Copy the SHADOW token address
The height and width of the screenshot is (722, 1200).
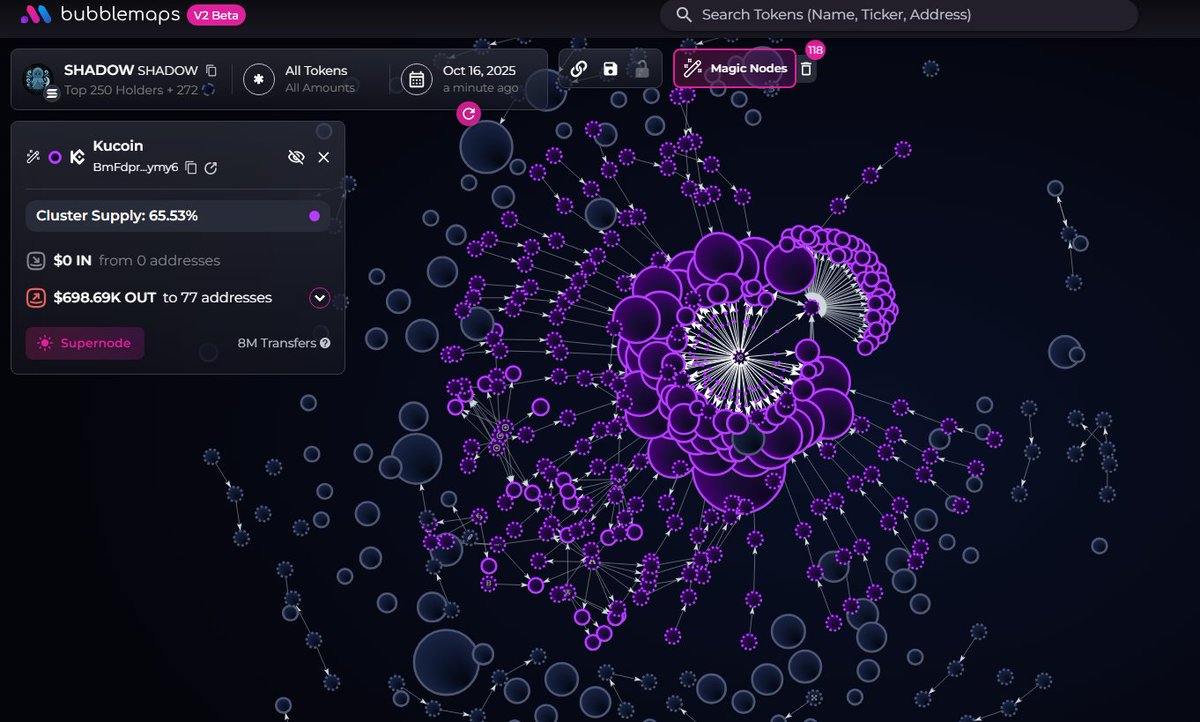coord(211,70)
